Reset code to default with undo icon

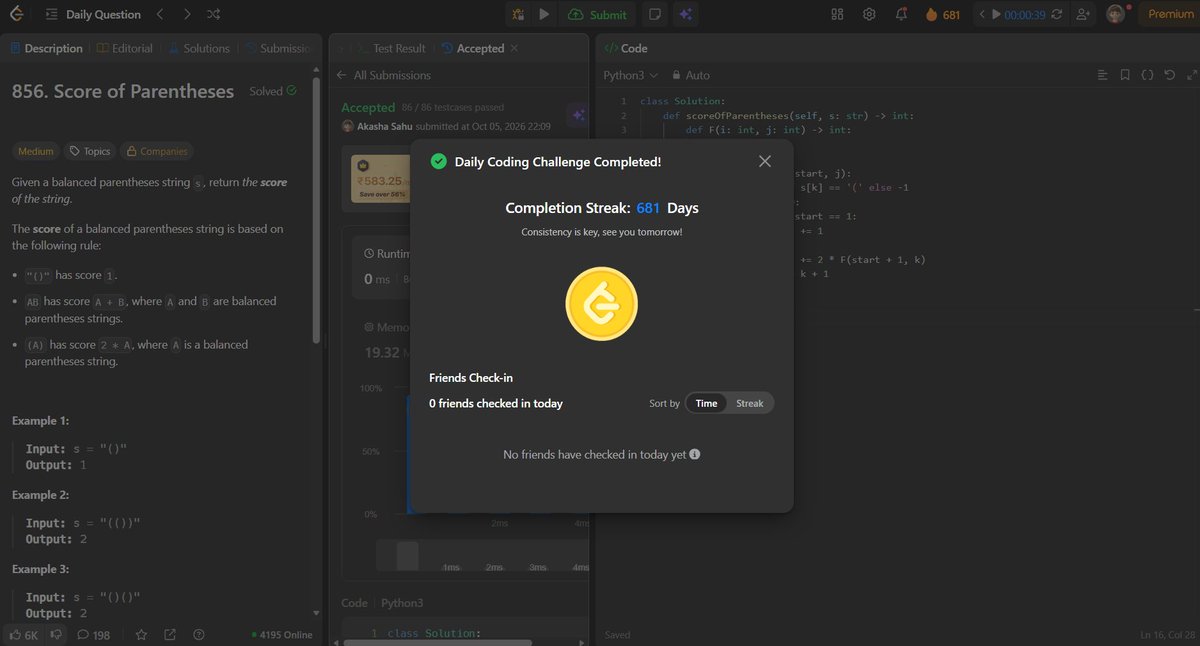coord(1169,75)
